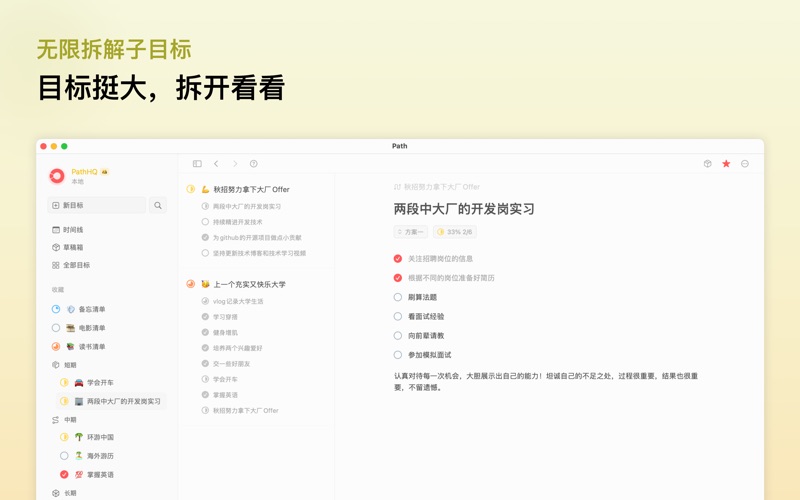800x500 pixels.
Task: Open the more options circle icon
Action: pyautogui.click(x=745, y=164)
